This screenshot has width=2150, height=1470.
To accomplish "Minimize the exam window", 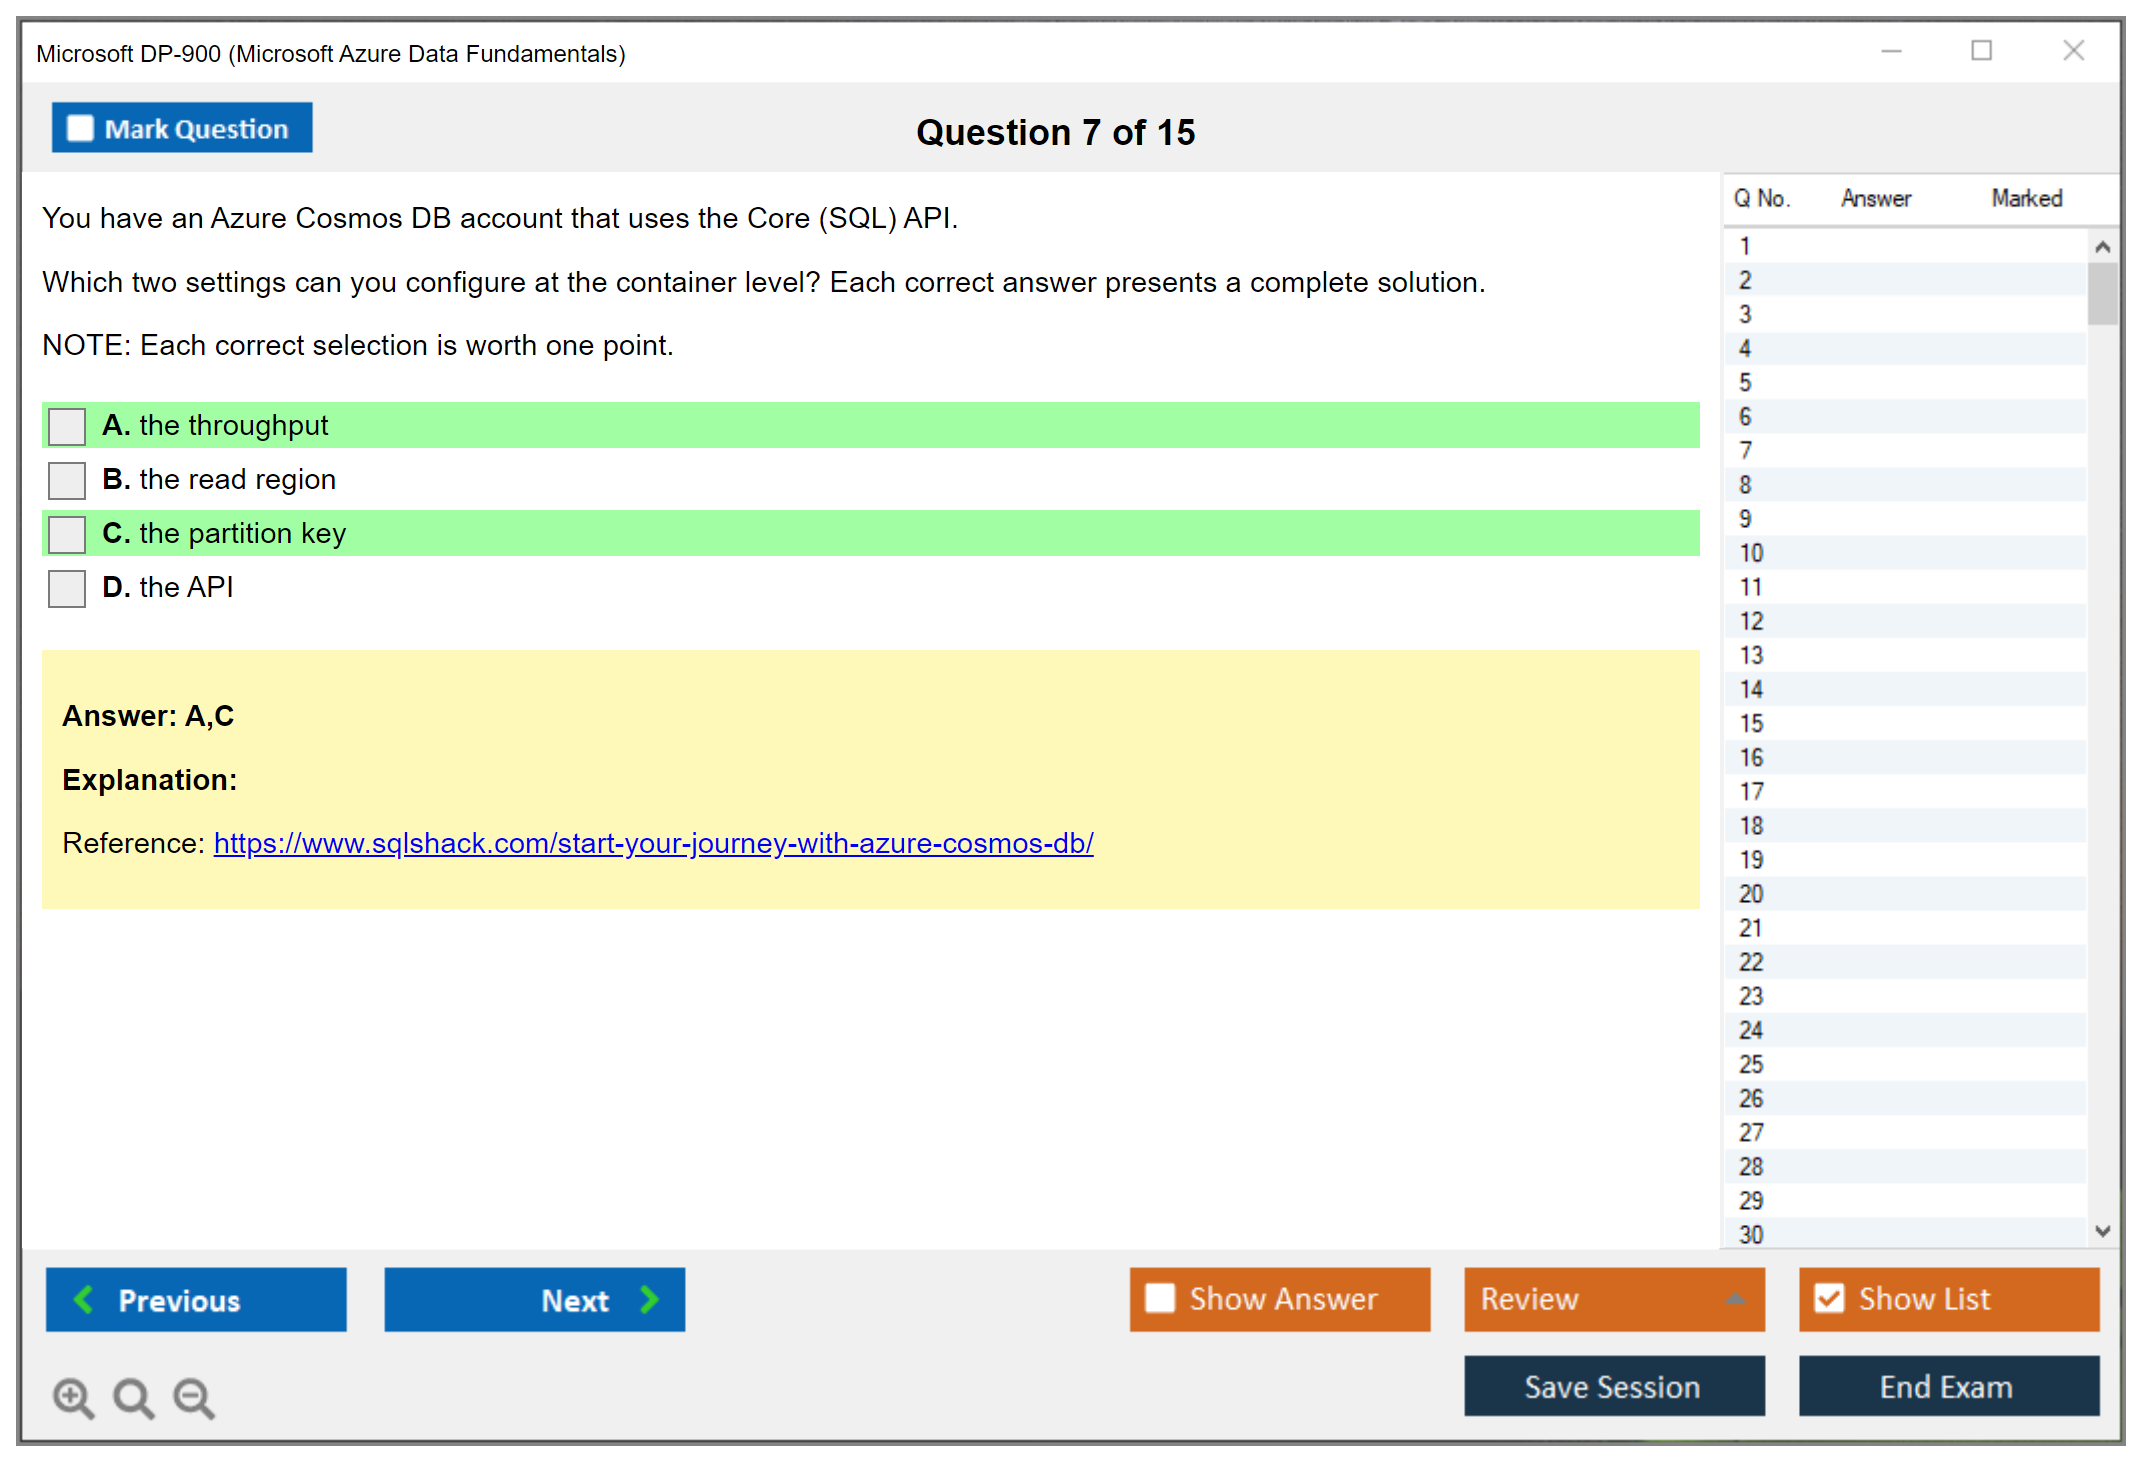I will coord(1891,51).
